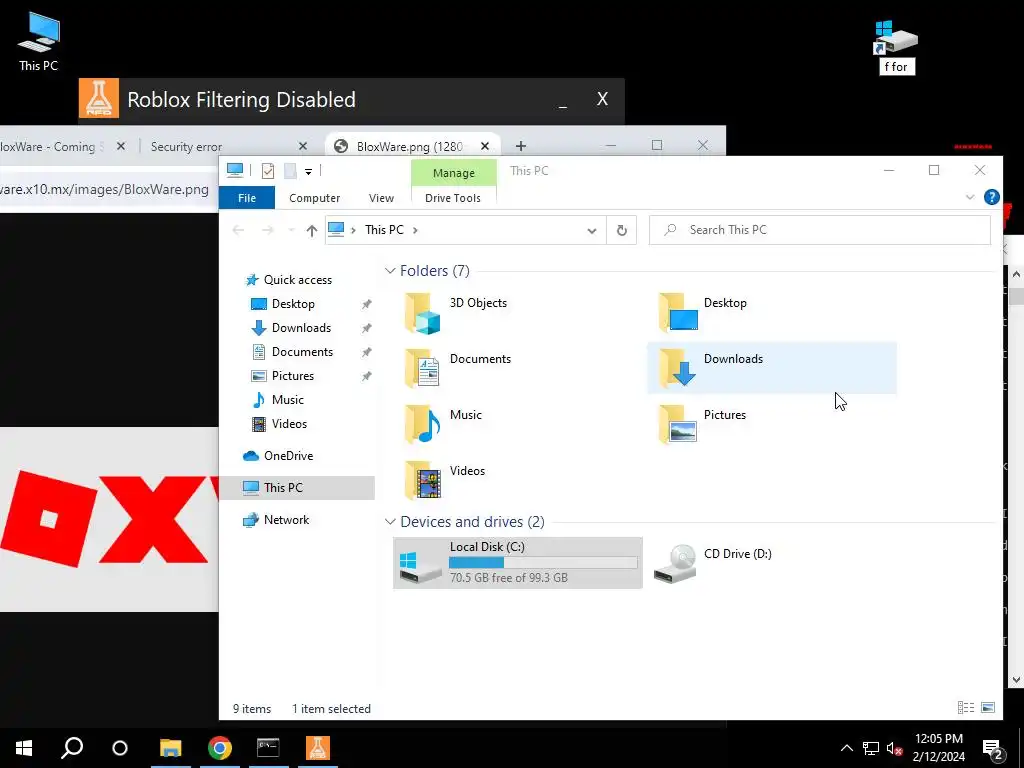Select the Downloads folder in Folders group

[x=771, y=368]
